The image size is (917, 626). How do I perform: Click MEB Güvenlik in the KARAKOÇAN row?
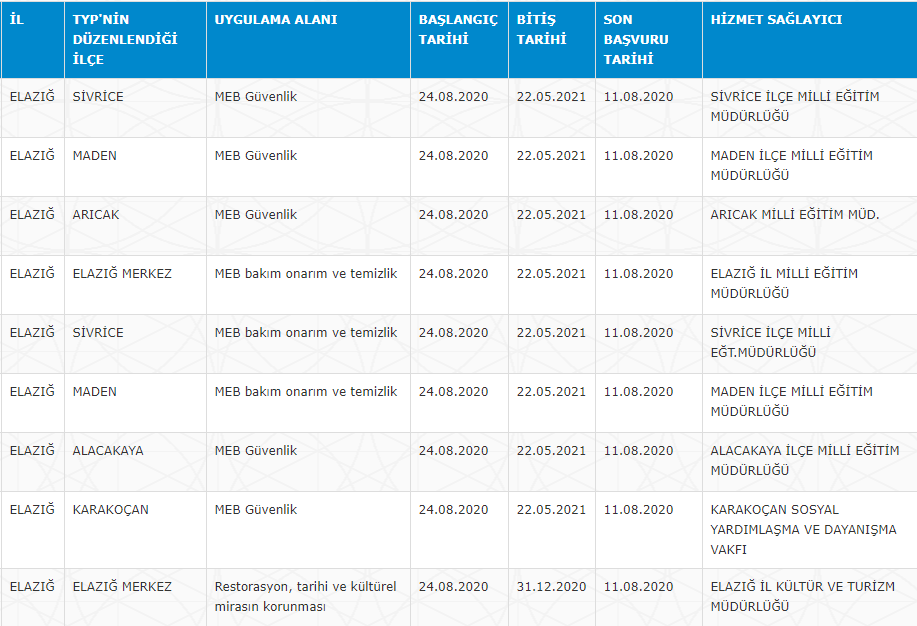[x=256, y=510]
